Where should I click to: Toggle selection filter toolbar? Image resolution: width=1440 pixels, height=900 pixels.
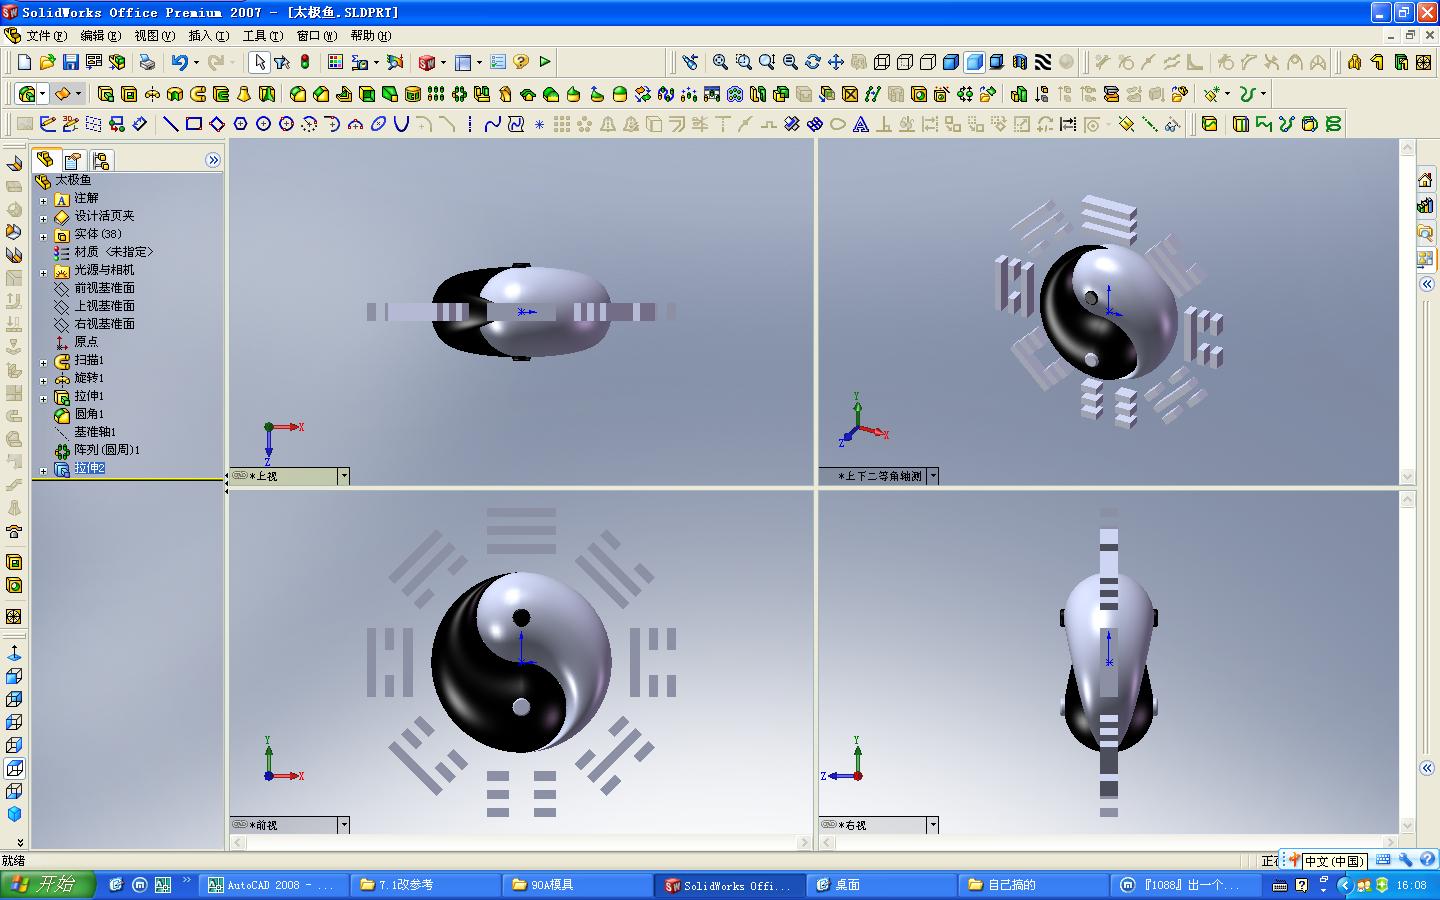click(x=282, y=62)
